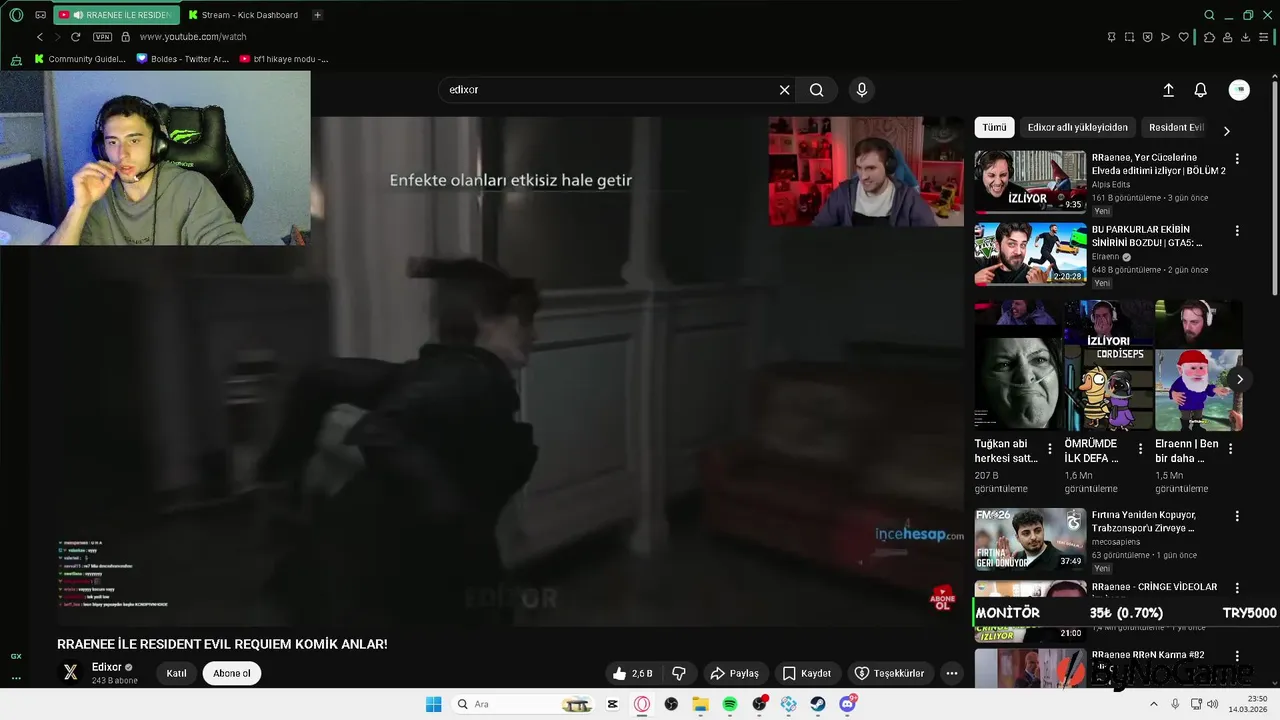The width and height of the screenshot is (1280, 720).
Task: Click the Katıl join button
Action: (x=176, y=673)
